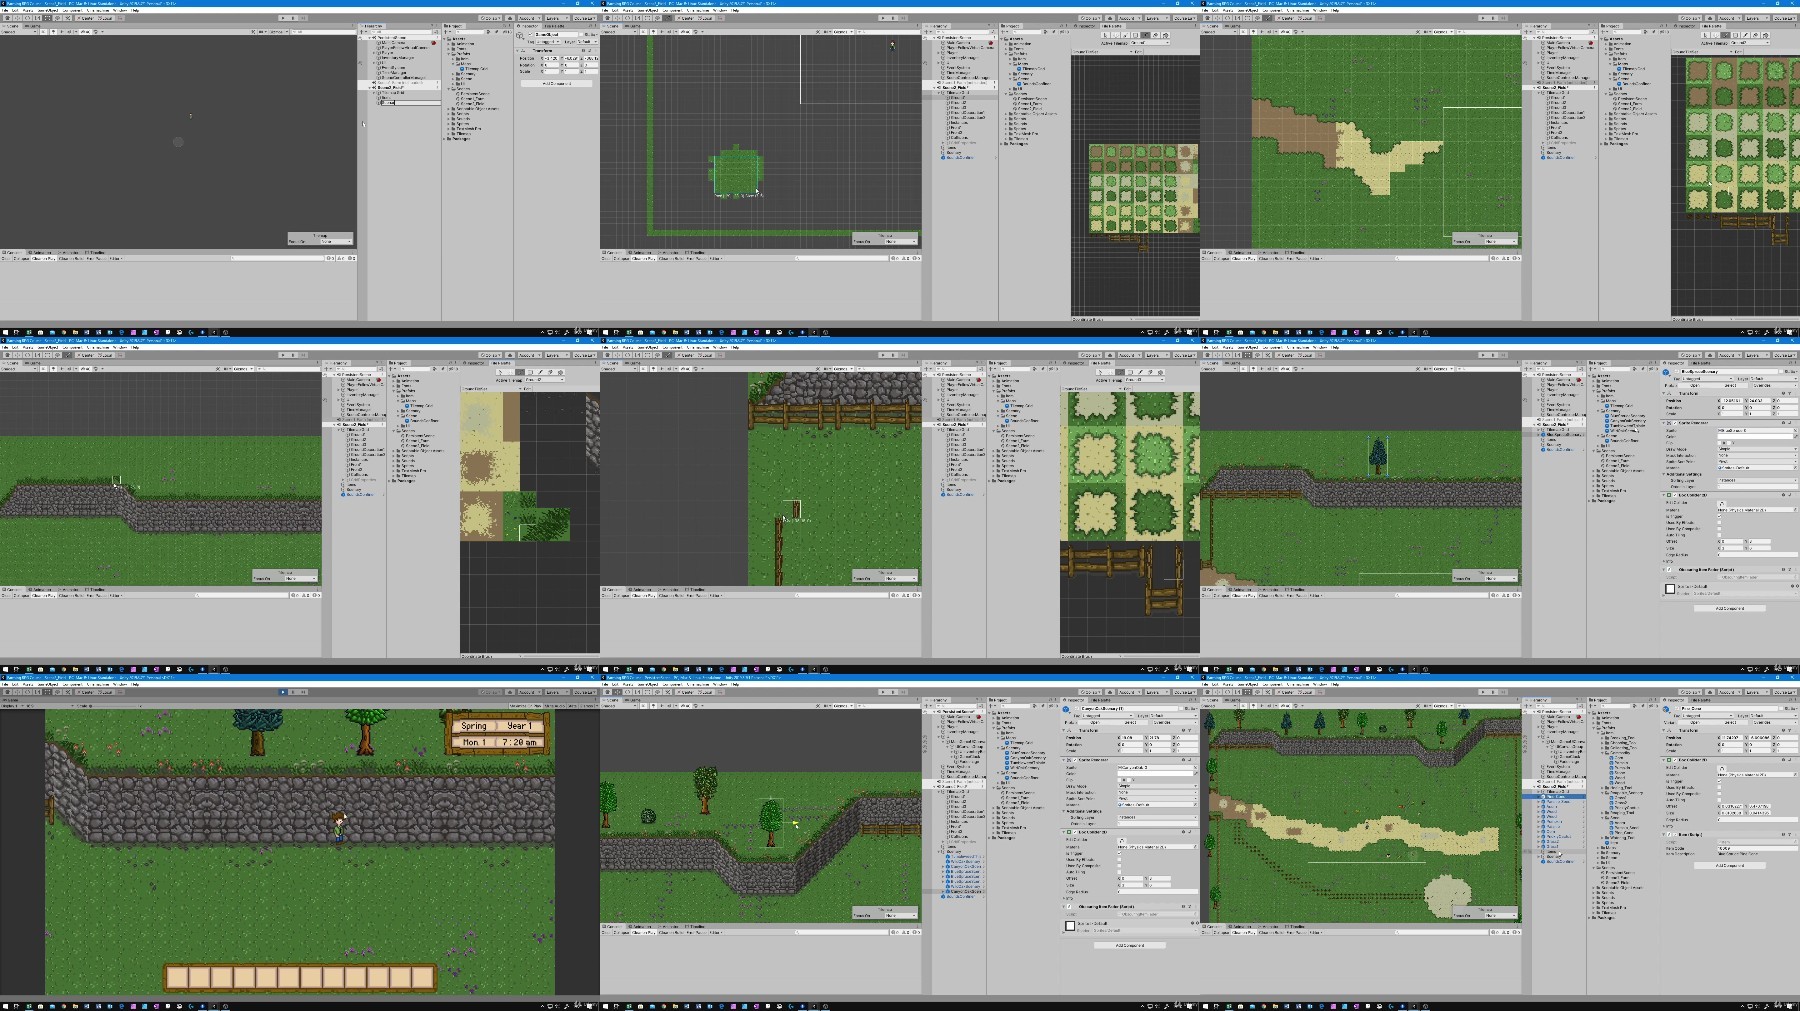Viewport: 1800px width, 1011px height.
Task: Select the Move tool in the empty-scene window
Action: click(17, 18)
